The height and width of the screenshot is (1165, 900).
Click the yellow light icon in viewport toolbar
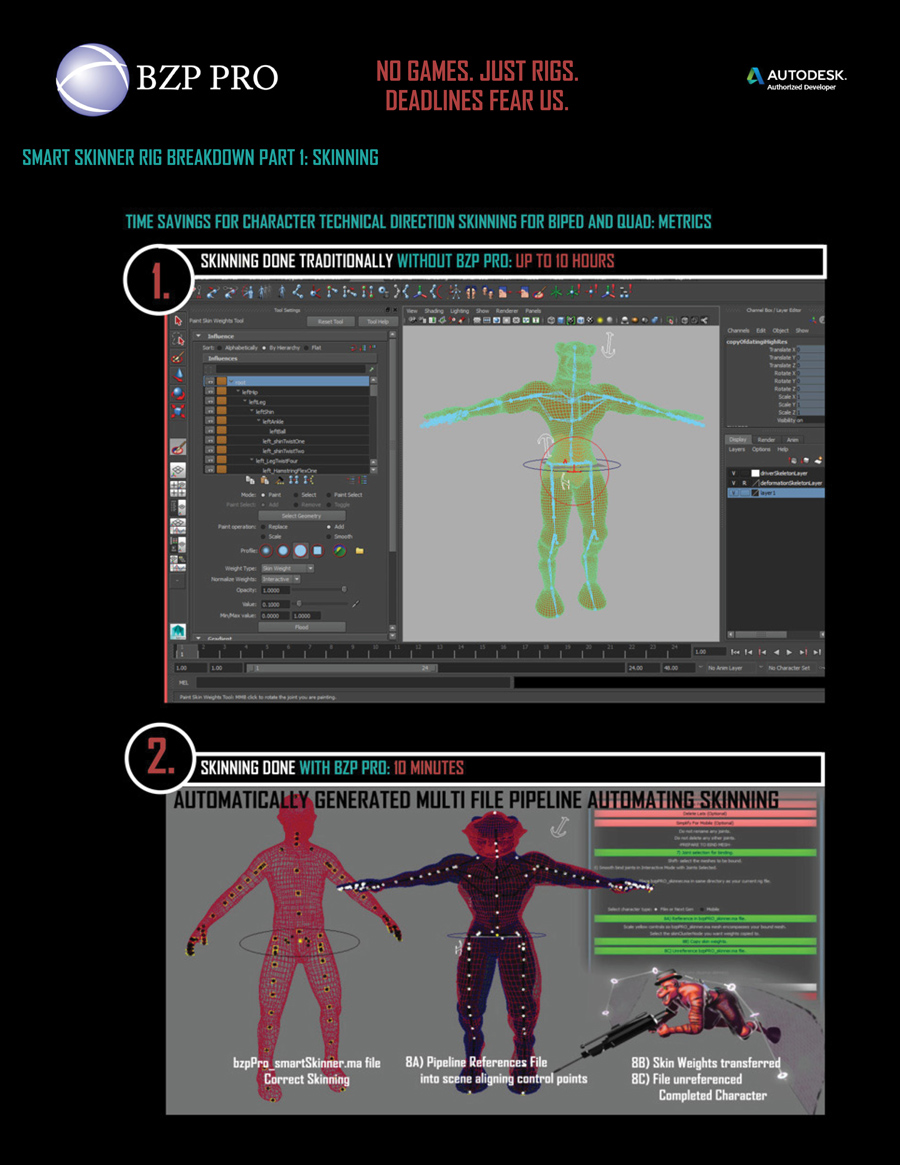(x=600, y=320)
